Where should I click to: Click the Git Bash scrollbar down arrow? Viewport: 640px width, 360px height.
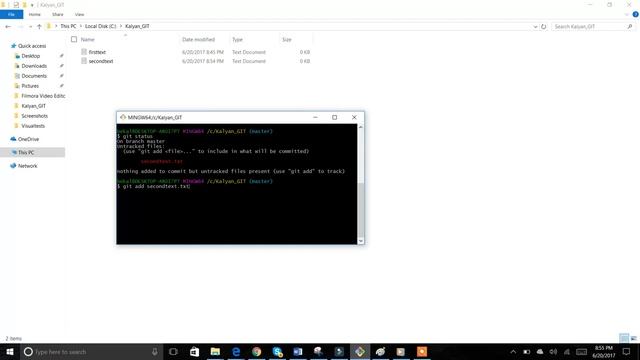(360, 241)
